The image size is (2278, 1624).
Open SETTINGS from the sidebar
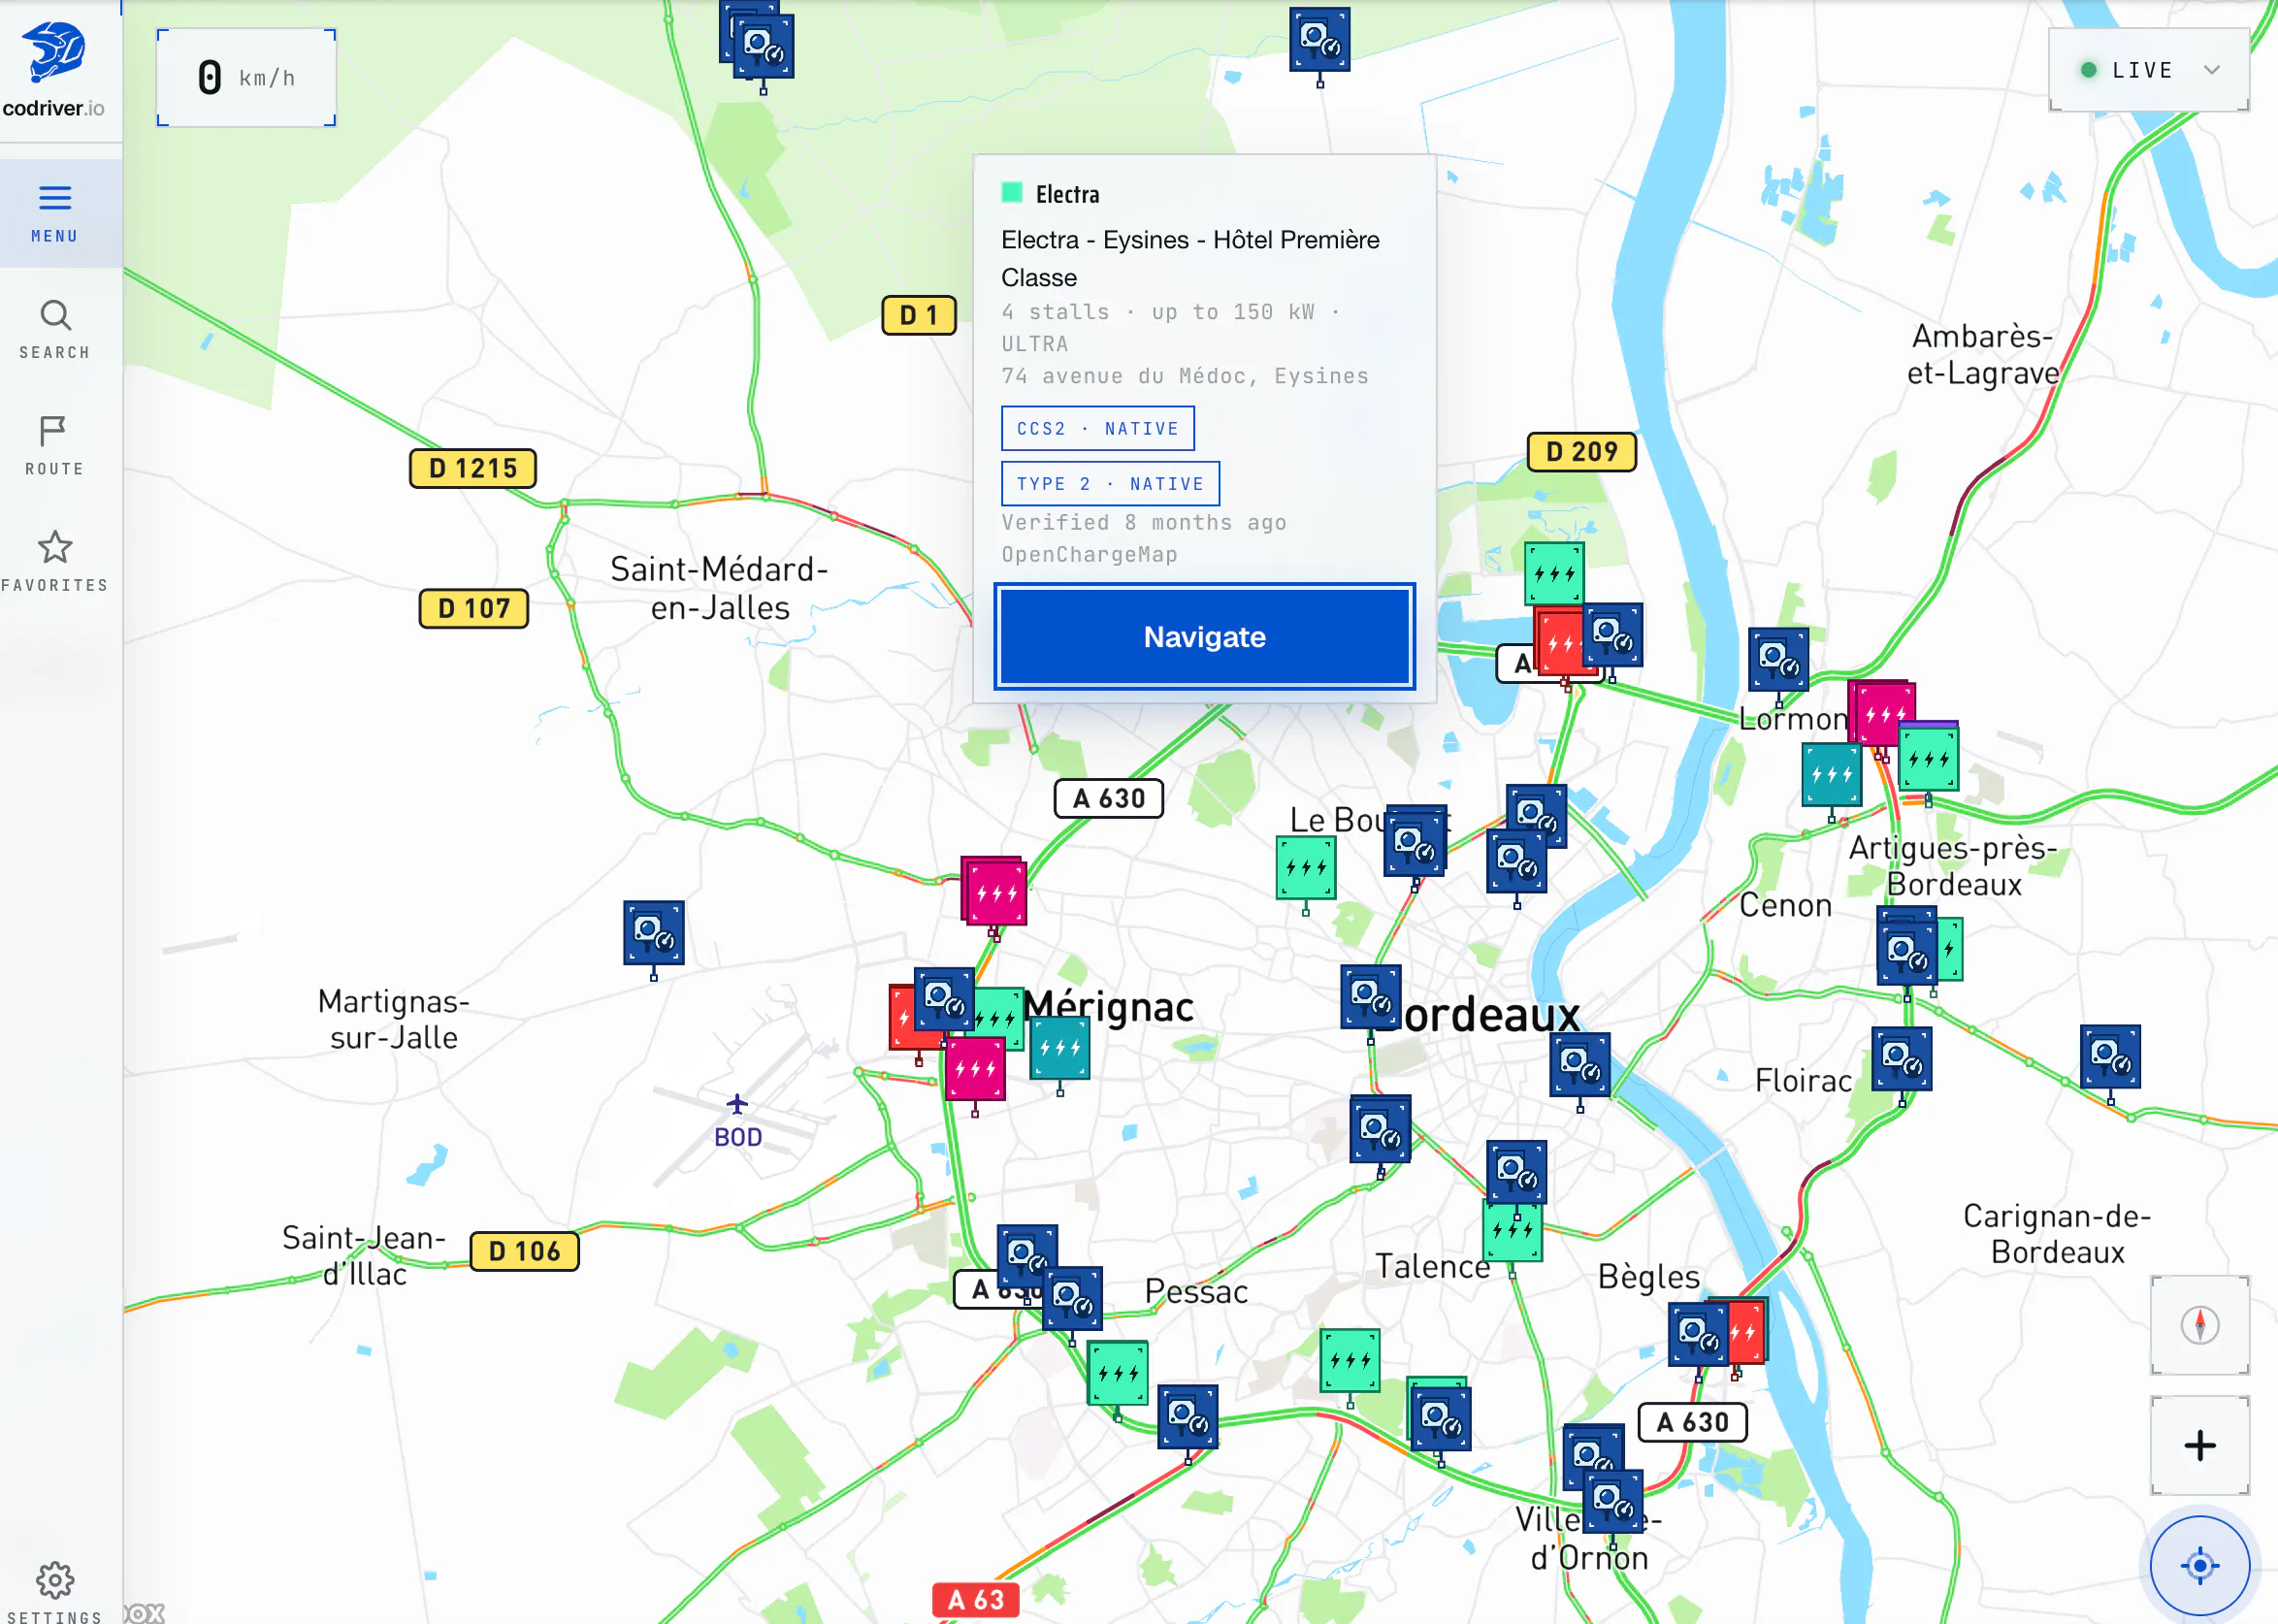[x=55, y=1592]
